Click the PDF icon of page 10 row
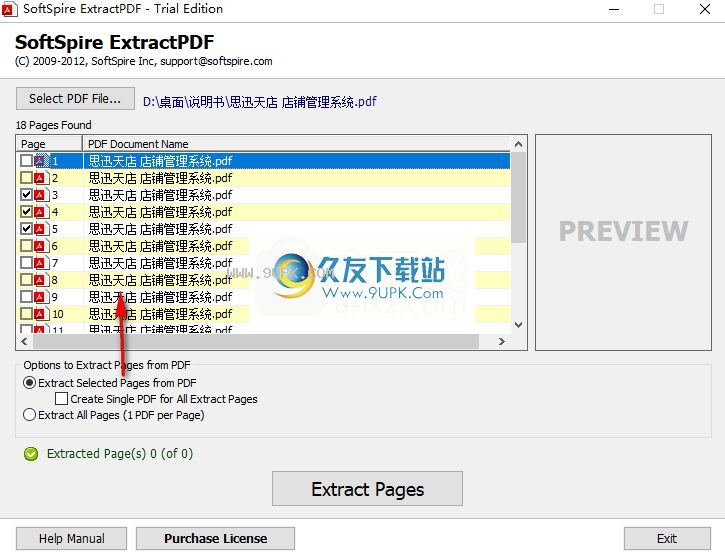 coord(41,314)
